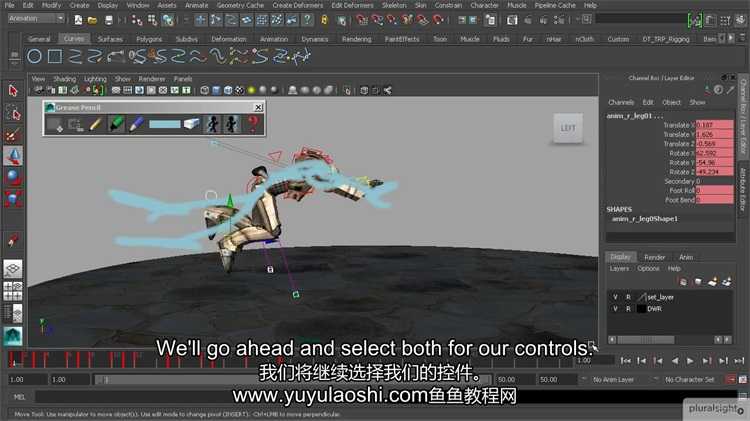Toggle visibility V of DWR layer

[615, 309]
